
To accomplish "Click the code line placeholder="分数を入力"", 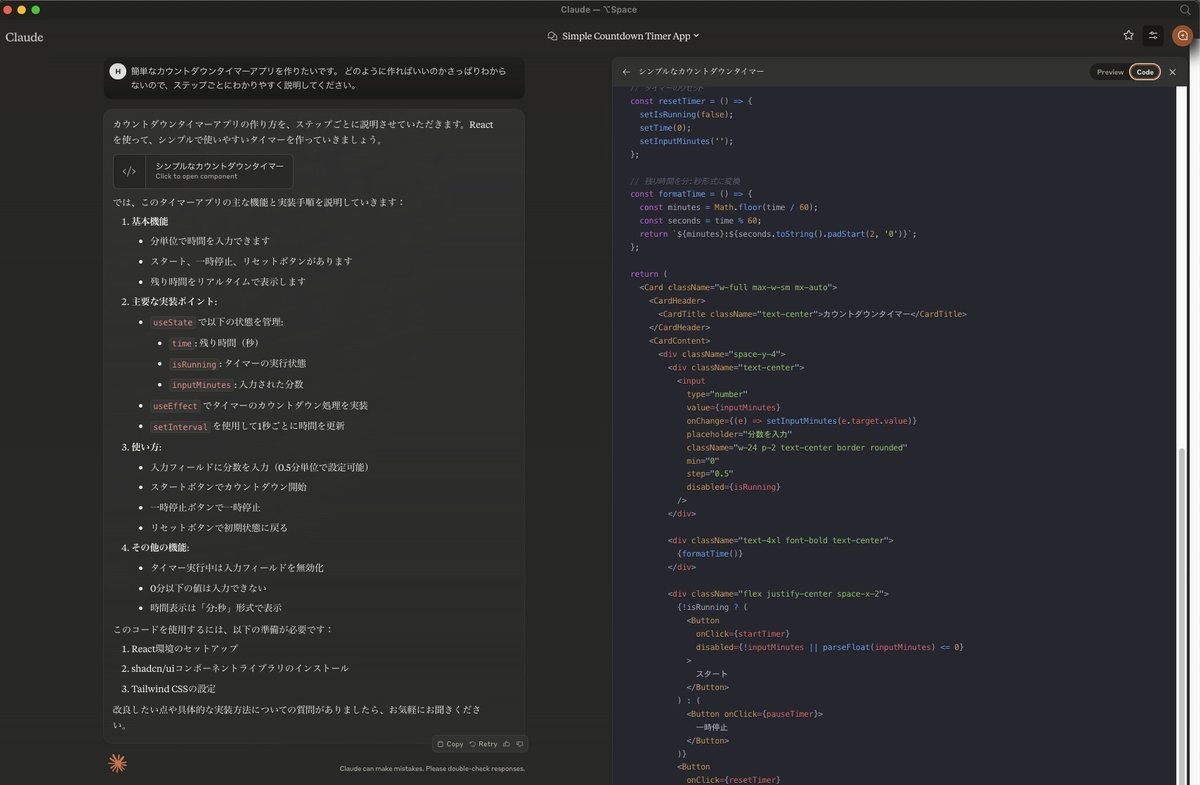I will click(740, 434).
